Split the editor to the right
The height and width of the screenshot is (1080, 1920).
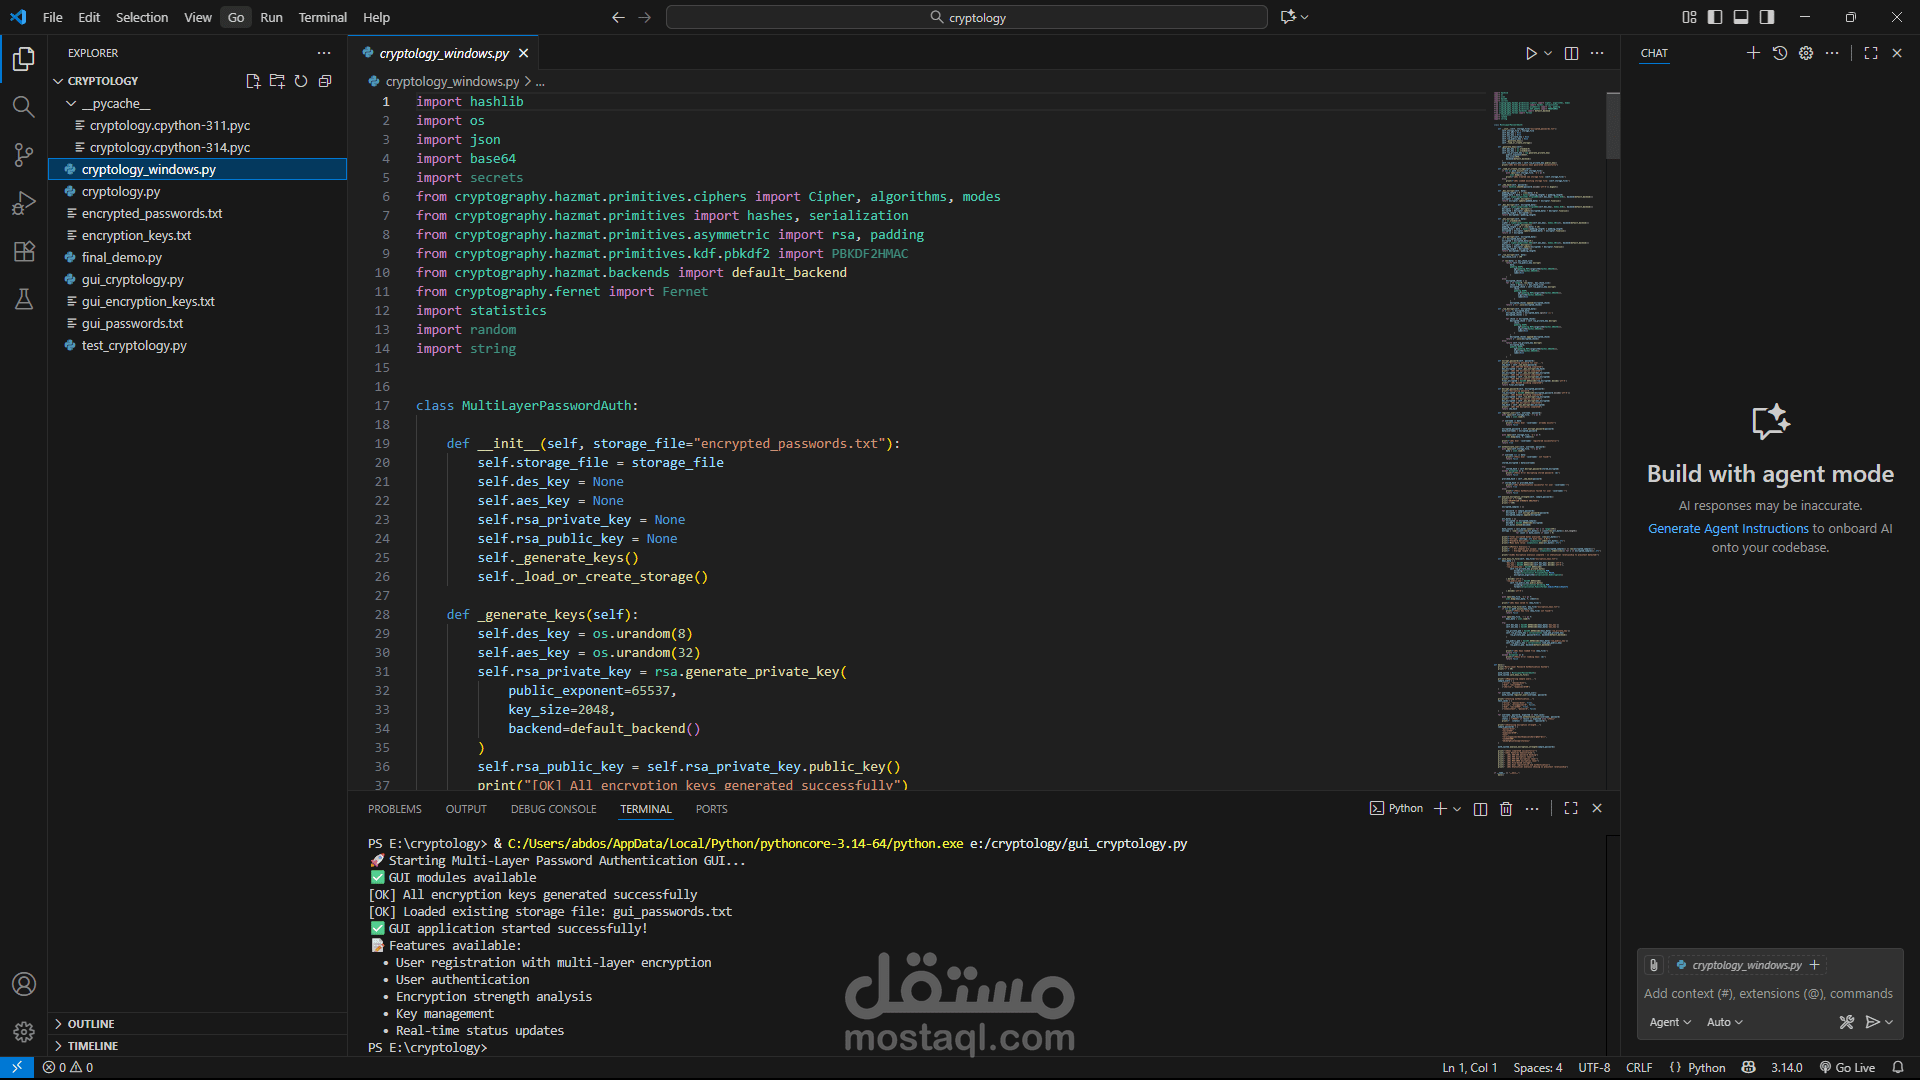[1571, 53]
